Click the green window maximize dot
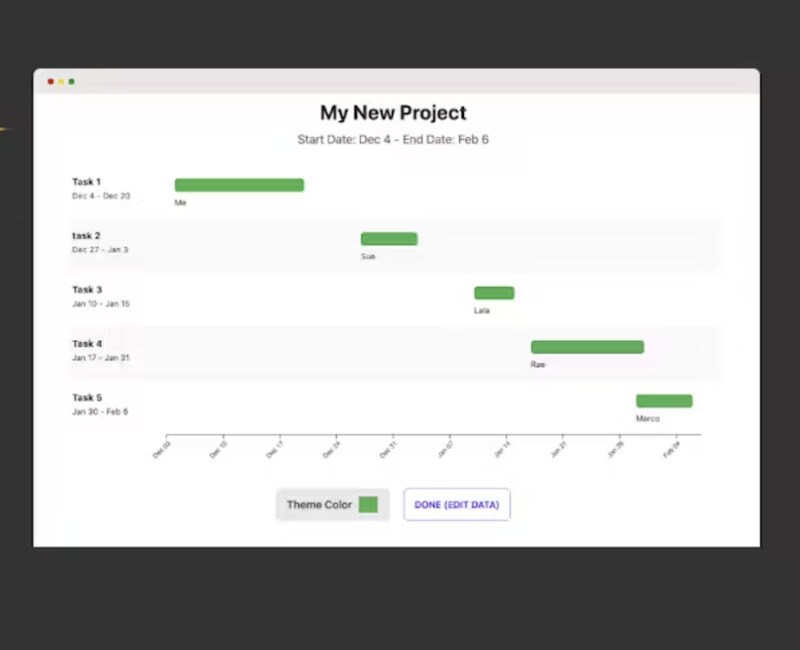This screenshot has height=650, width=800. coord(72,81)
